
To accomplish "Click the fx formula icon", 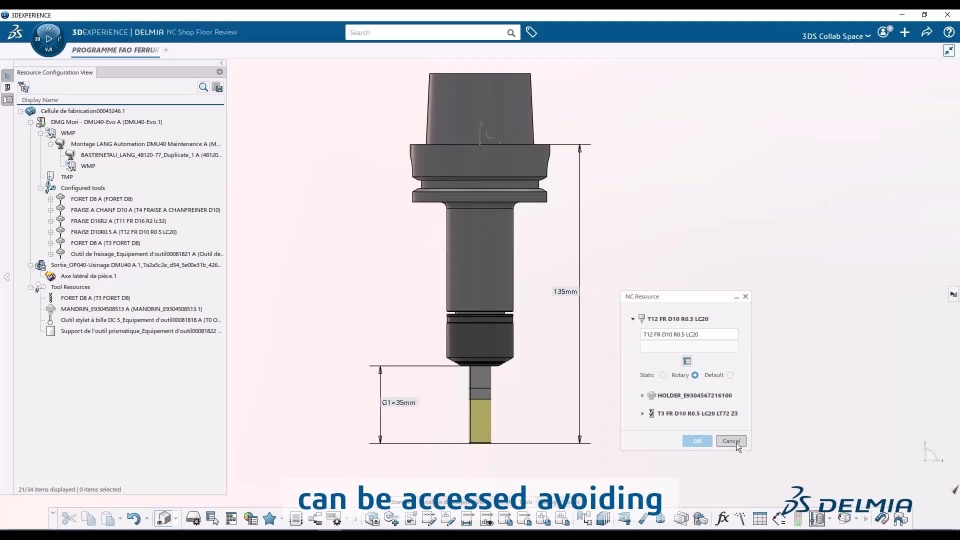I will click(x=722, y=519).
